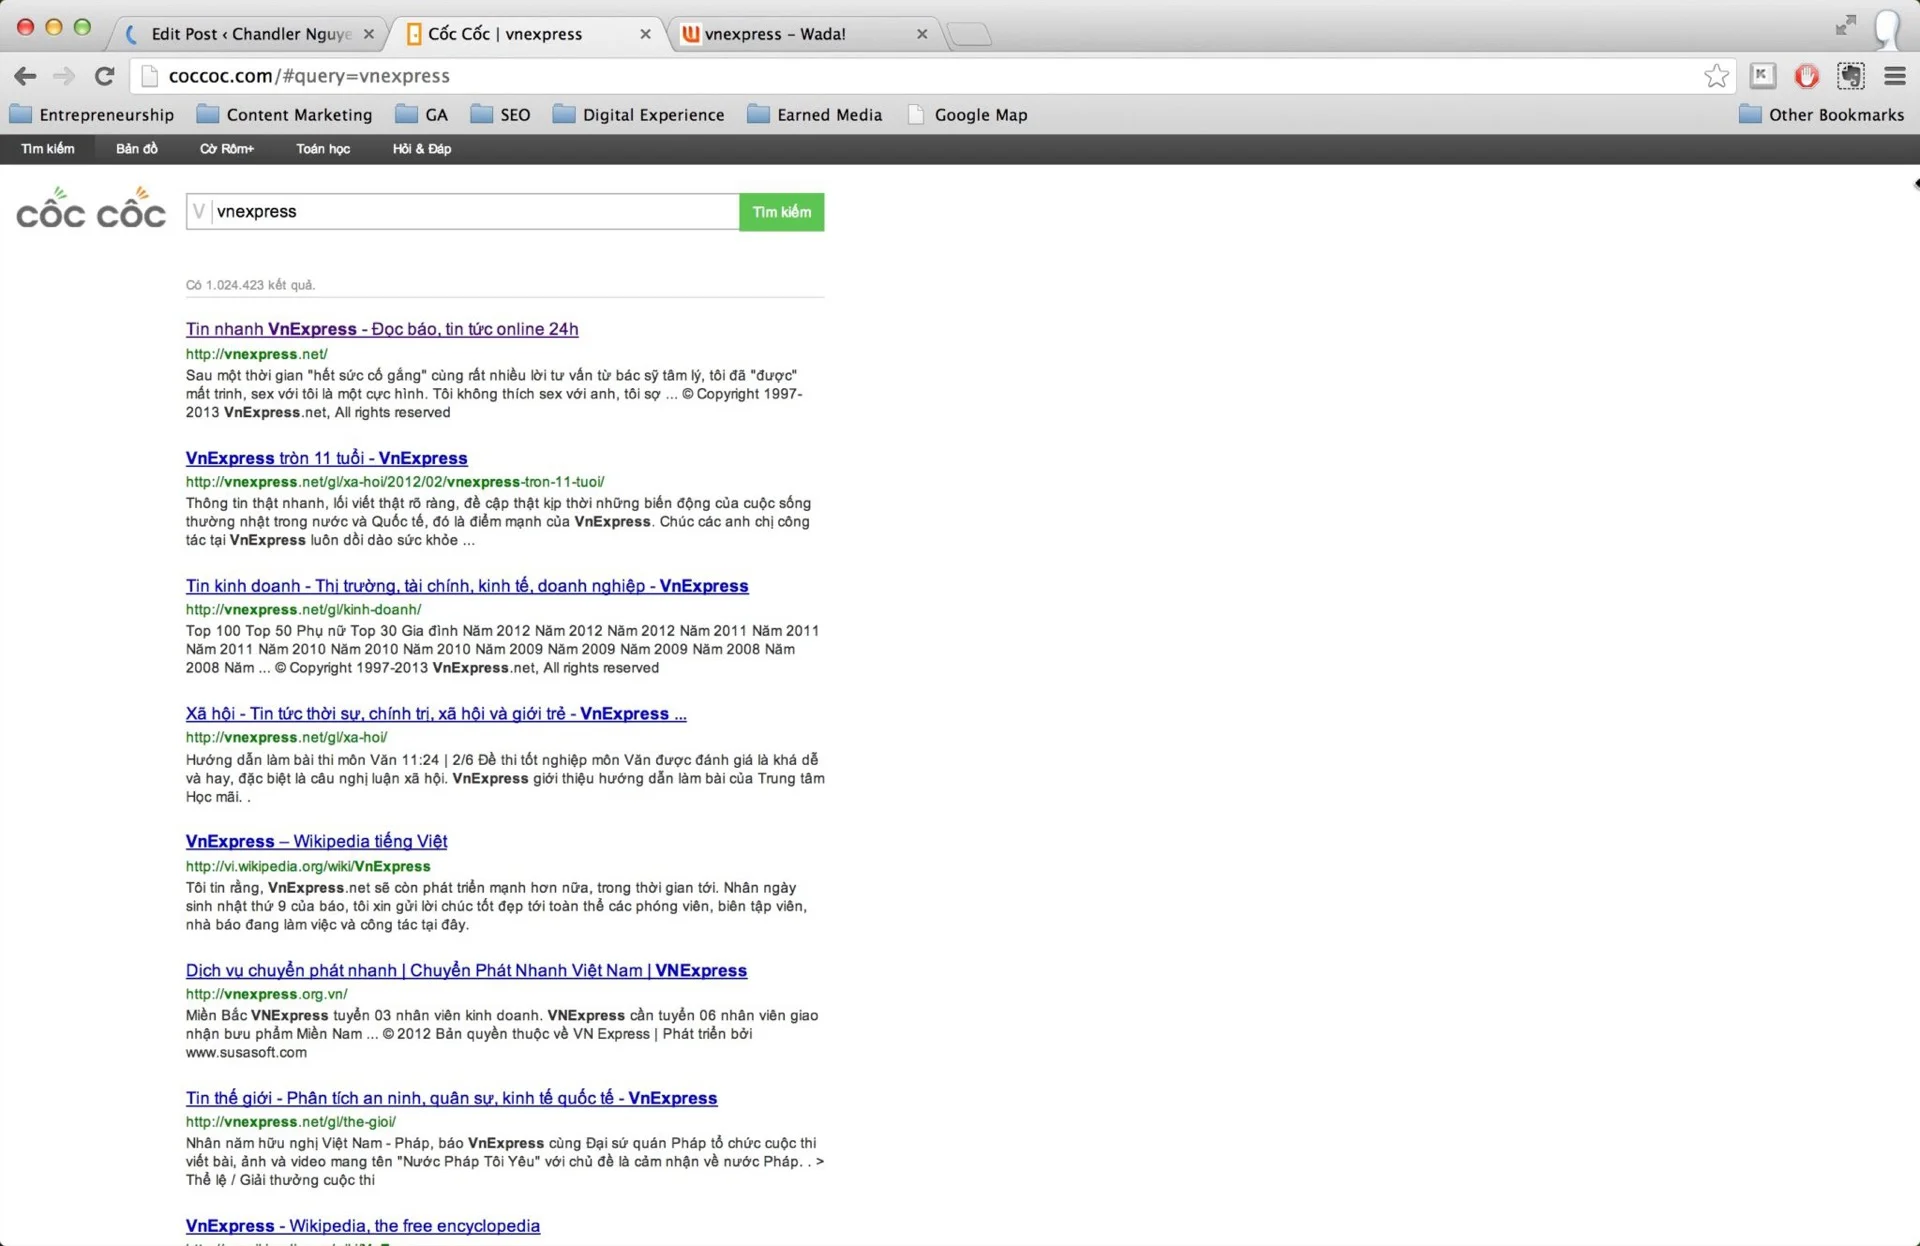Open the Chrome hamburger menu
Viewport: 1920px width, 1246px height.
[x=1894, y=76]
